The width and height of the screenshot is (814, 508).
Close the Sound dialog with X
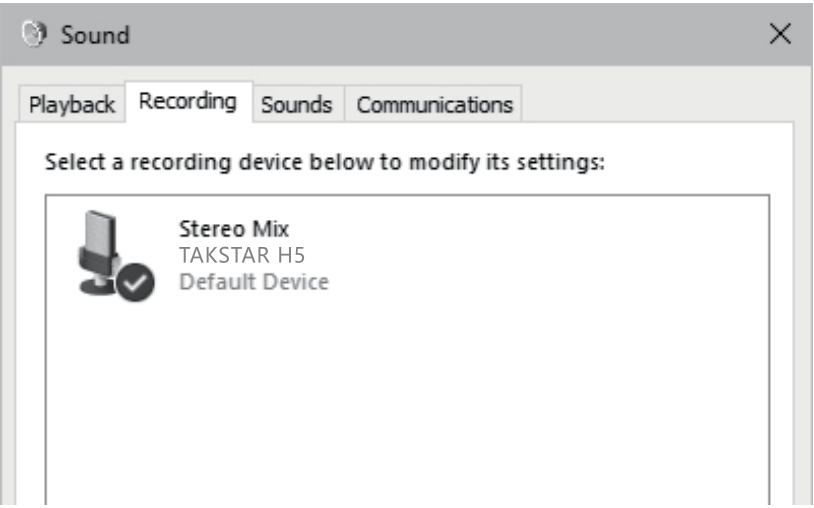point(780,35)
